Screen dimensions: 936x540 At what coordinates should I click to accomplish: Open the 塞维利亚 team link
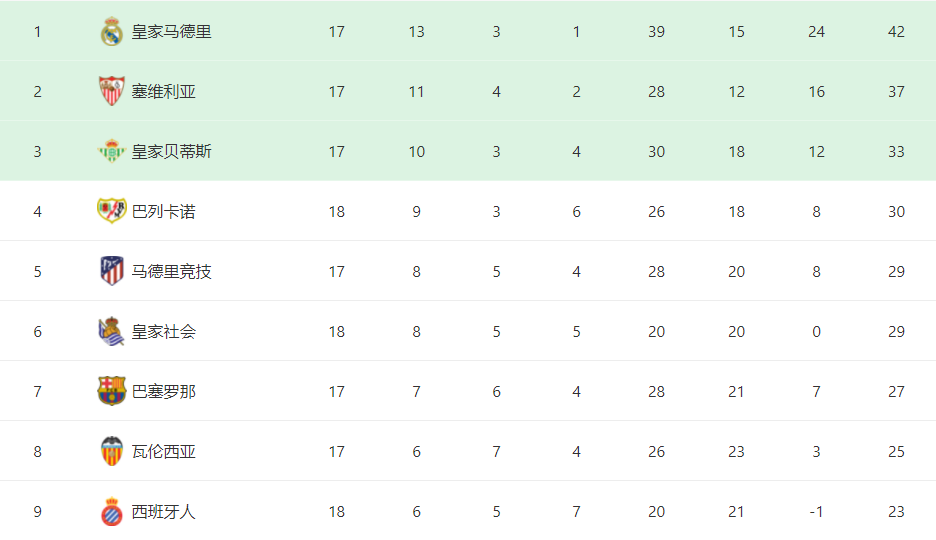coord(164,91)
